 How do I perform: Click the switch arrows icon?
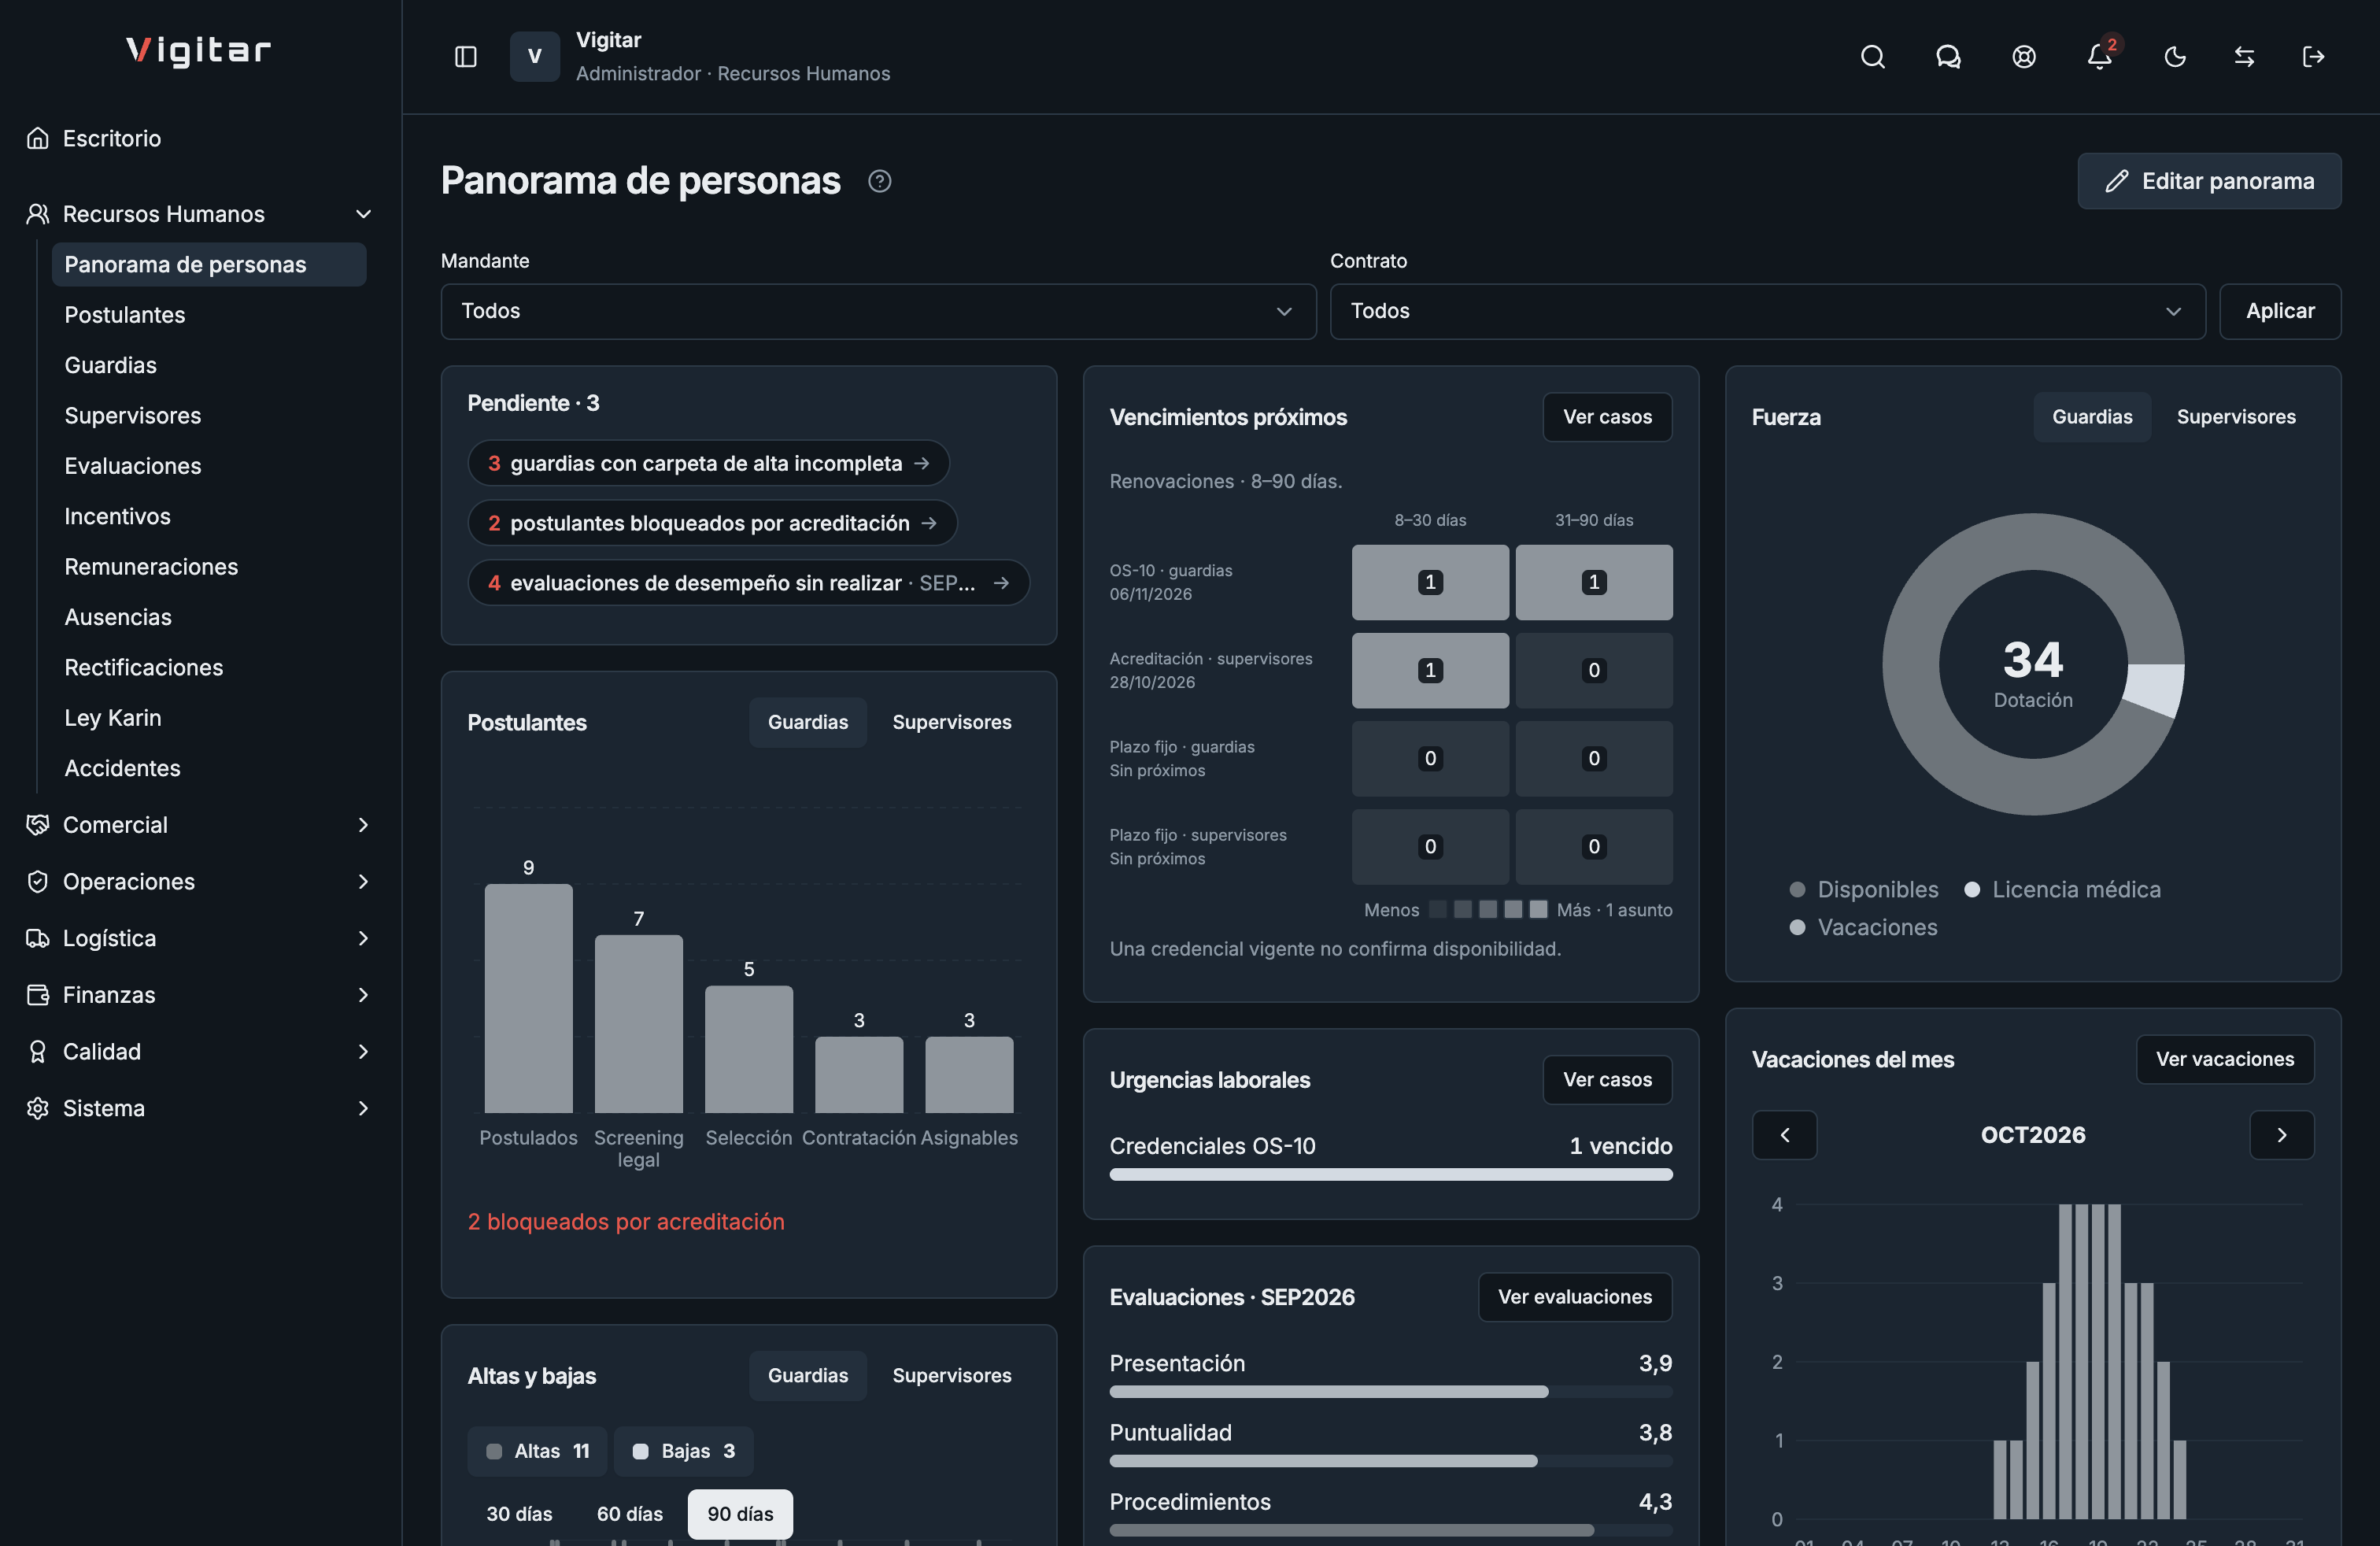(x=2244, y=57)
